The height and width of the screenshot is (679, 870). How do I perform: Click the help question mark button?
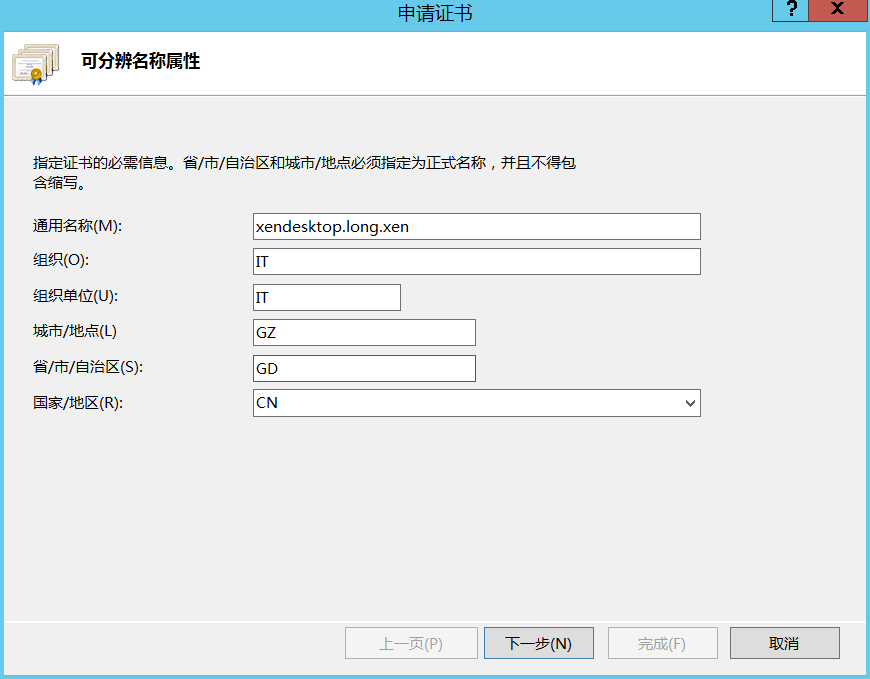(x=791, y=9)
